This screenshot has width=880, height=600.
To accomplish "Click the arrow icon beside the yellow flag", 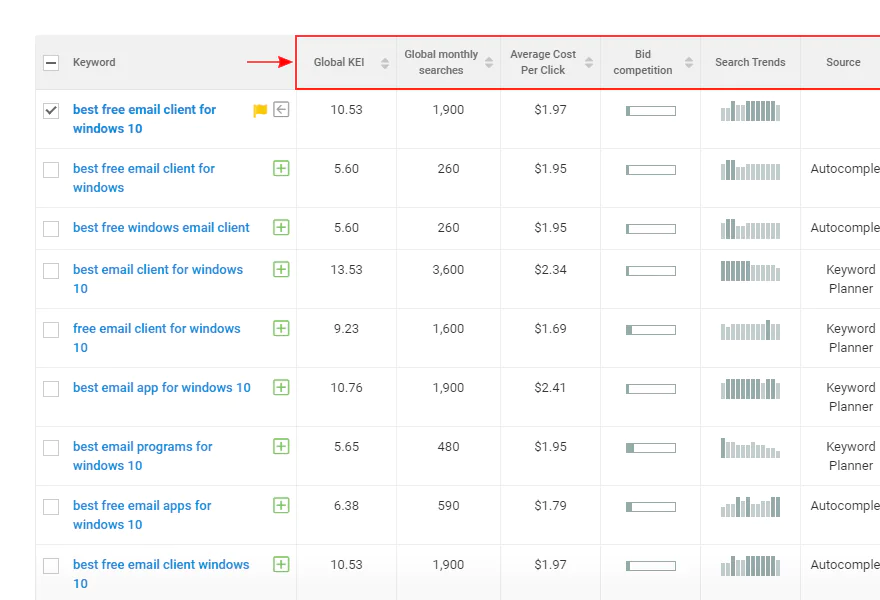I will [x=281, y=110].
